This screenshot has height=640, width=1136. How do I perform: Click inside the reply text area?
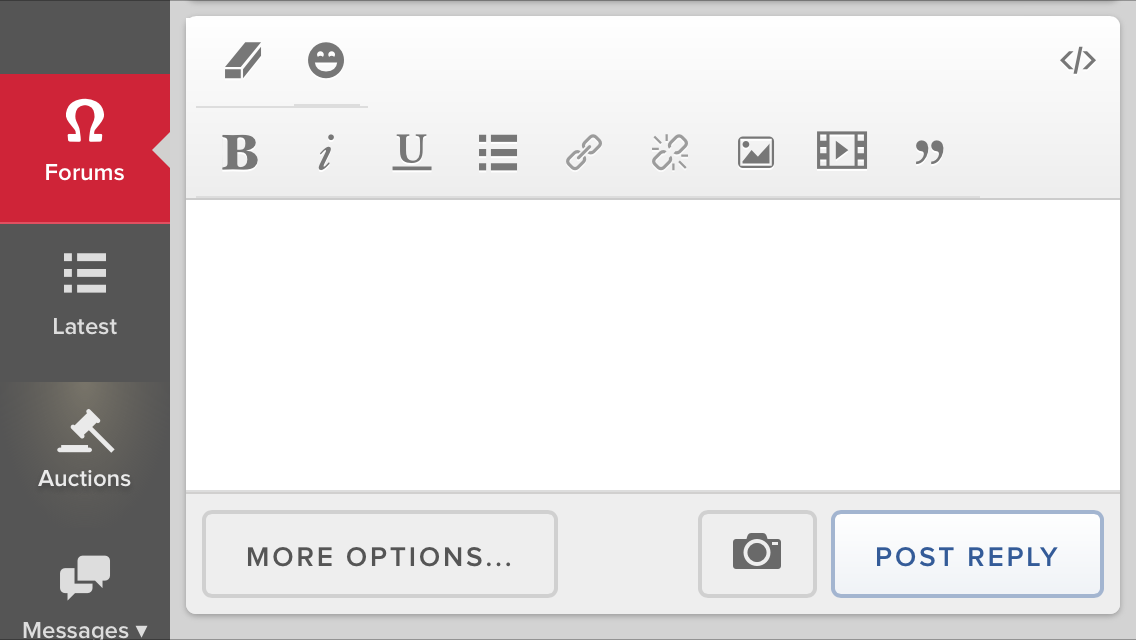pos(652,345)
